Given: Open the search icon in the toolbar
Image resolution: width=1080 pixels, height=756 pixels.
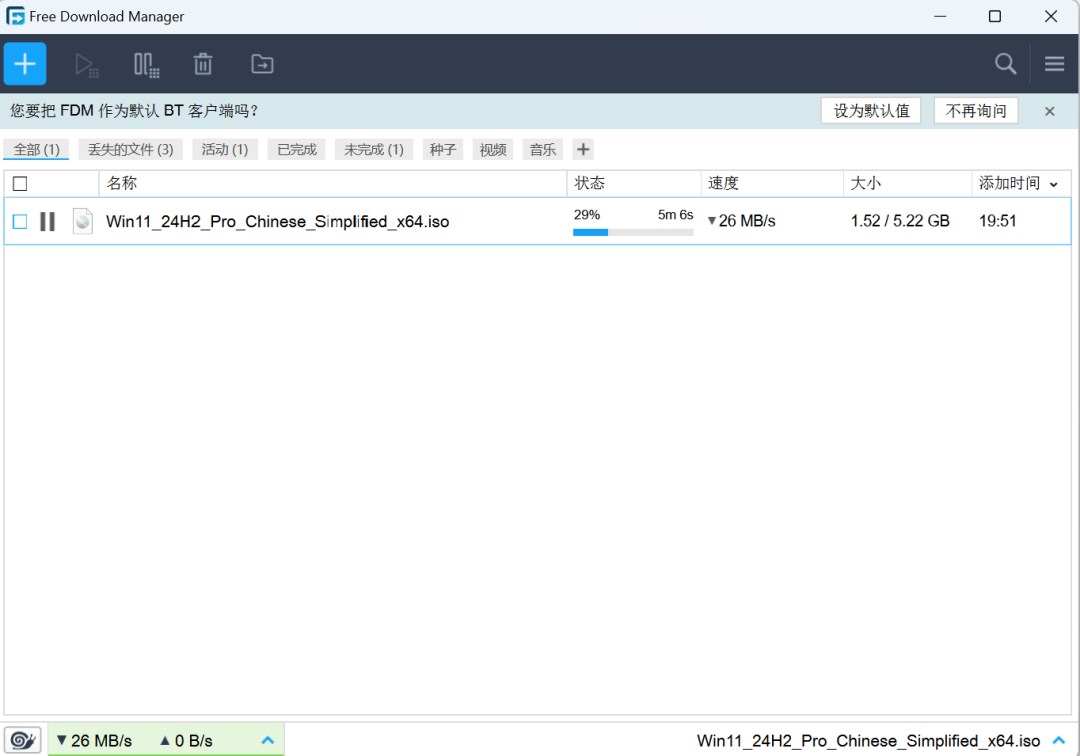Looking at the screenshot, I should pos(1005,63).
